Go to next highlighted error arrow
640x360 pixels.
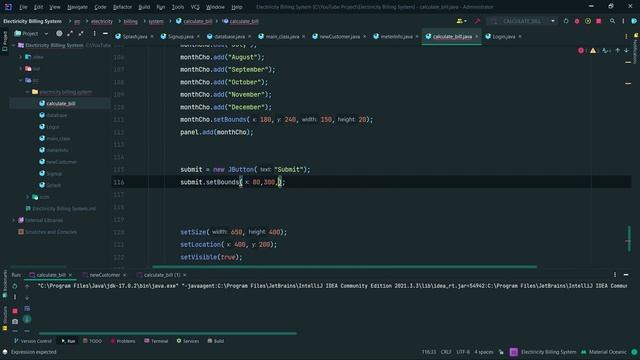pyautogui.click(x=626, y=51)
